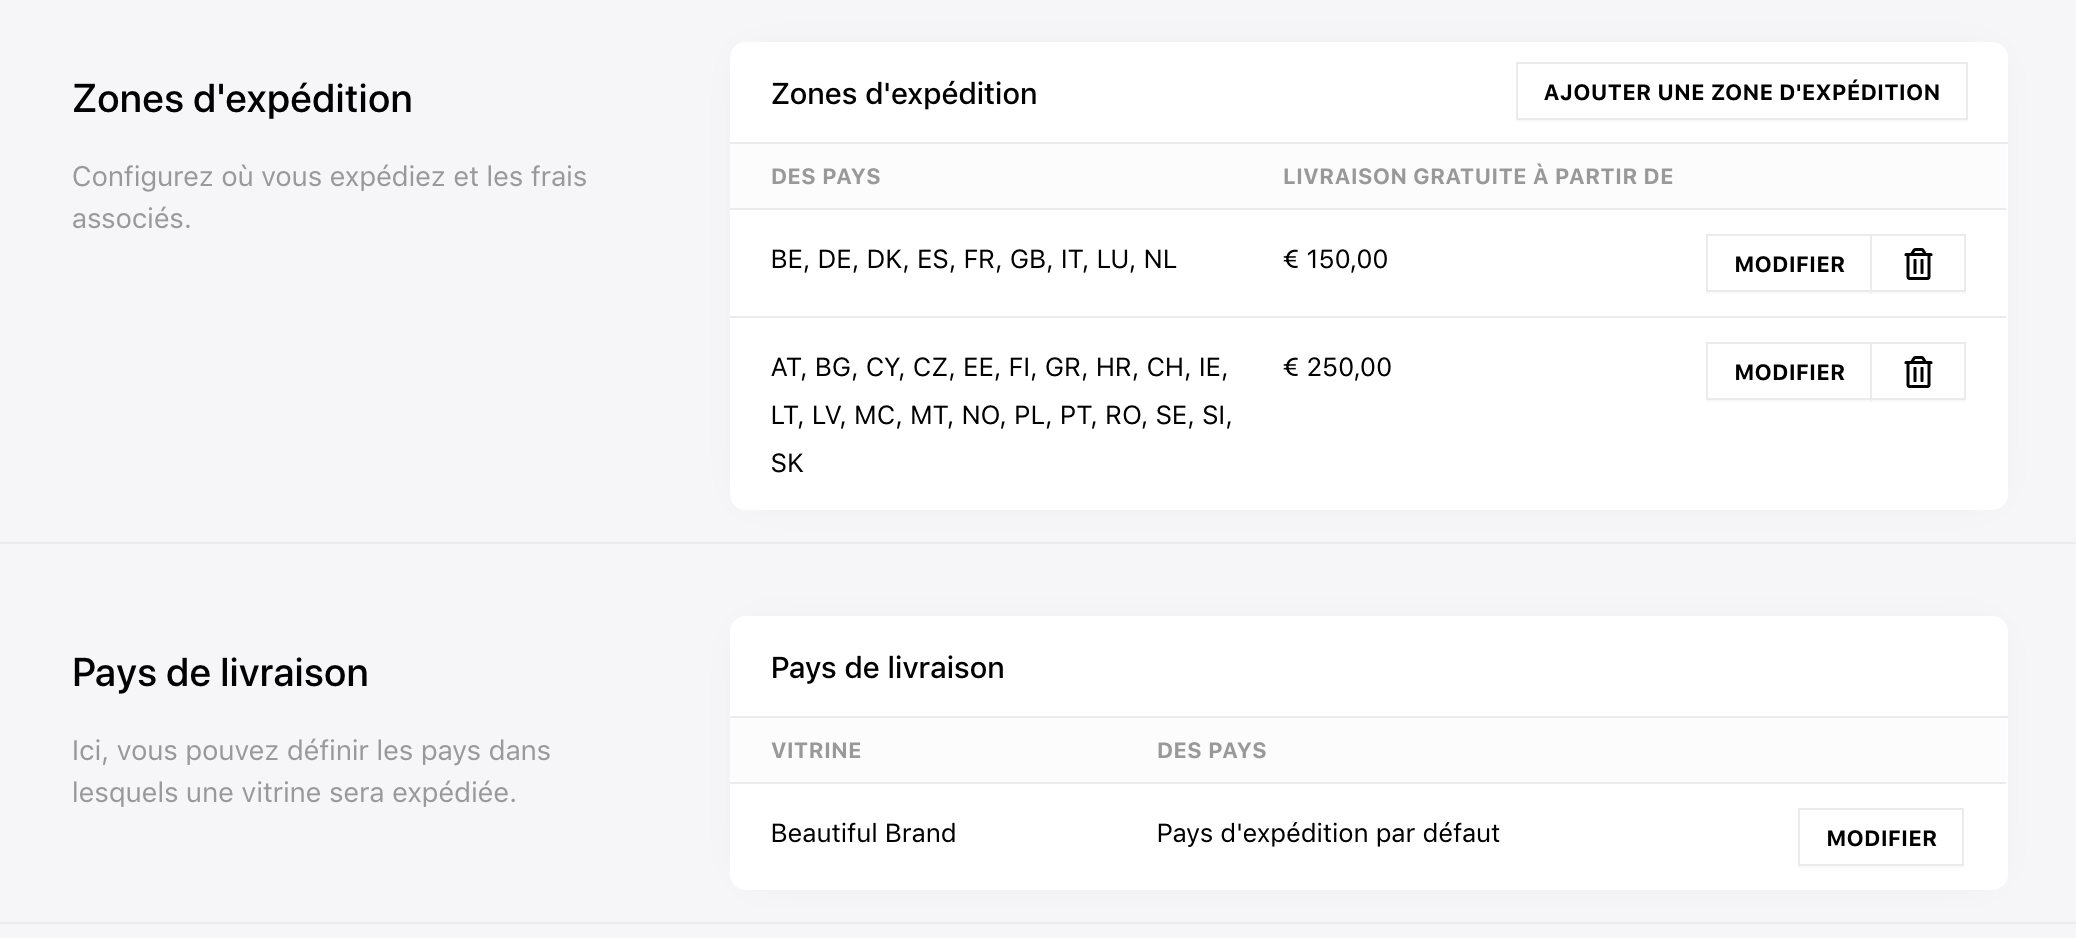The height and width of the screenshot is (938, 2076).
Task: Delete the € 150,00 shipping zone via trash icon
Action: (1918, 264)
